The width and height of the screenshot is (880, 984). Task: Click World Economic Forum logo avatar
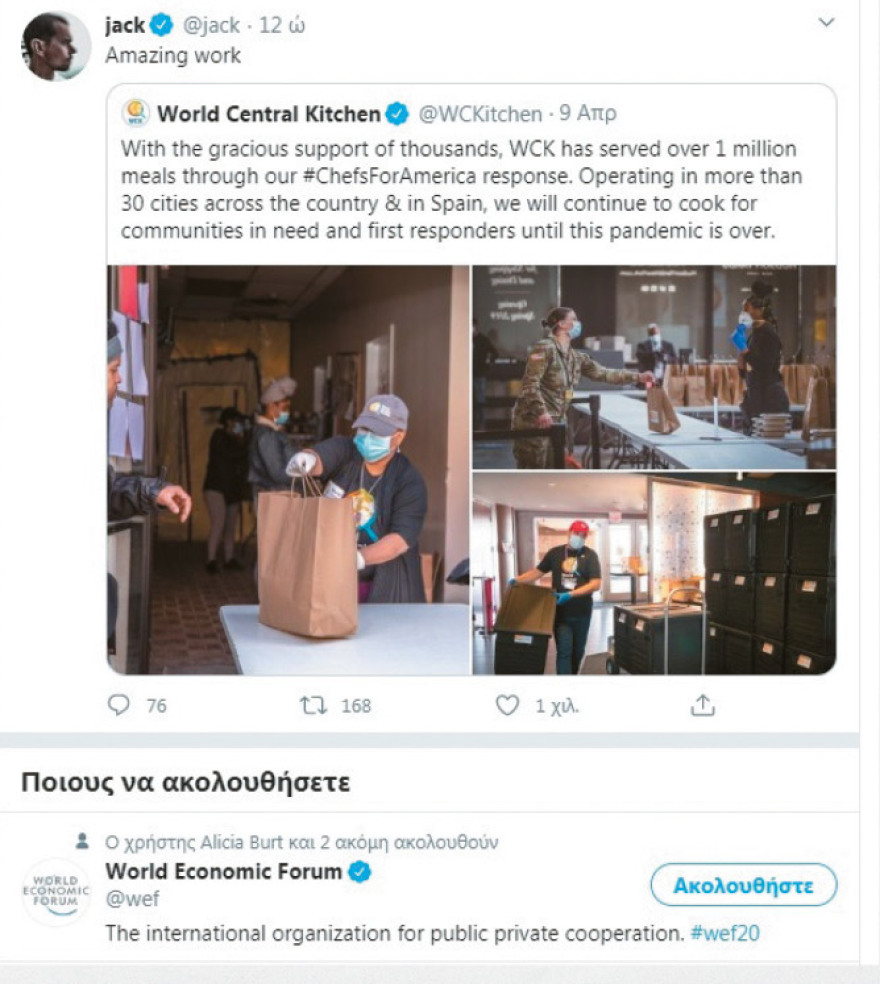[x=56, y=891]
